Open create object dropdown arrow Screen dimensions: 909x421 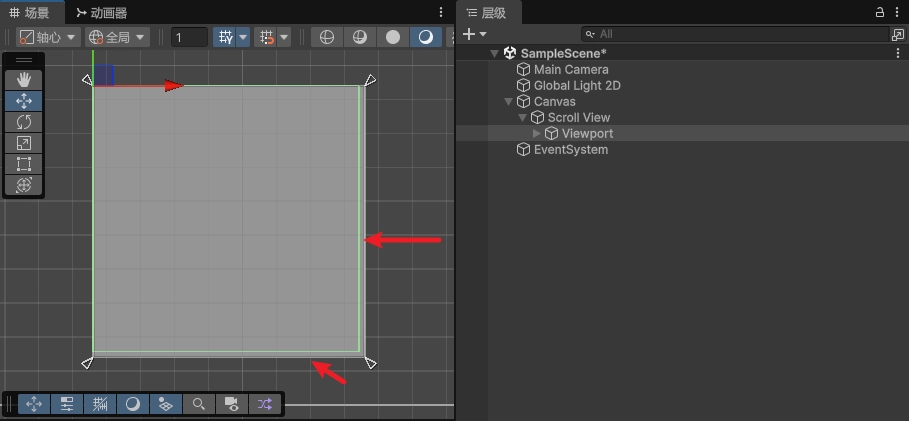click(x=483, y=34)
